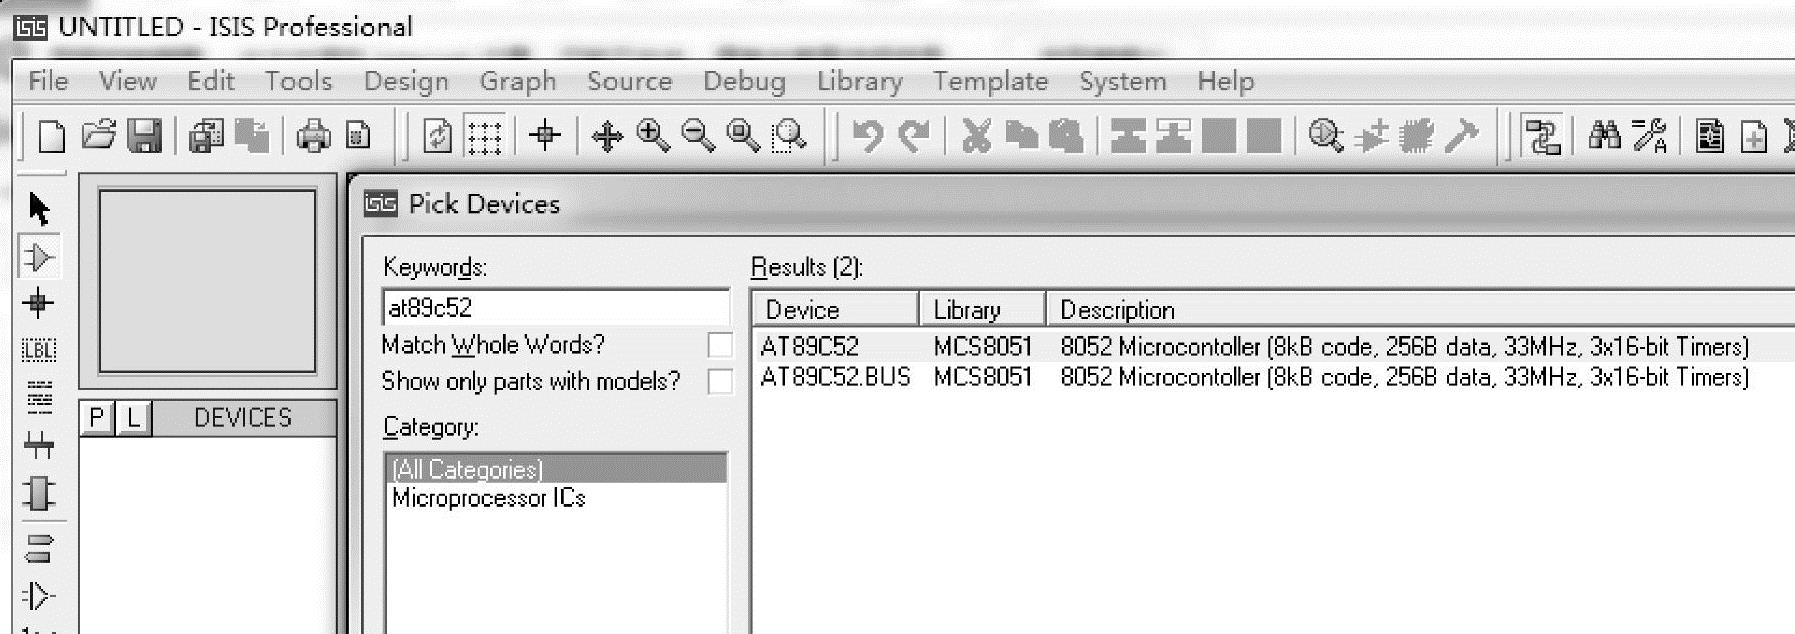Select the AT89C52.BUS result row
The image size is (1795, 634).
click(1274, 377)
